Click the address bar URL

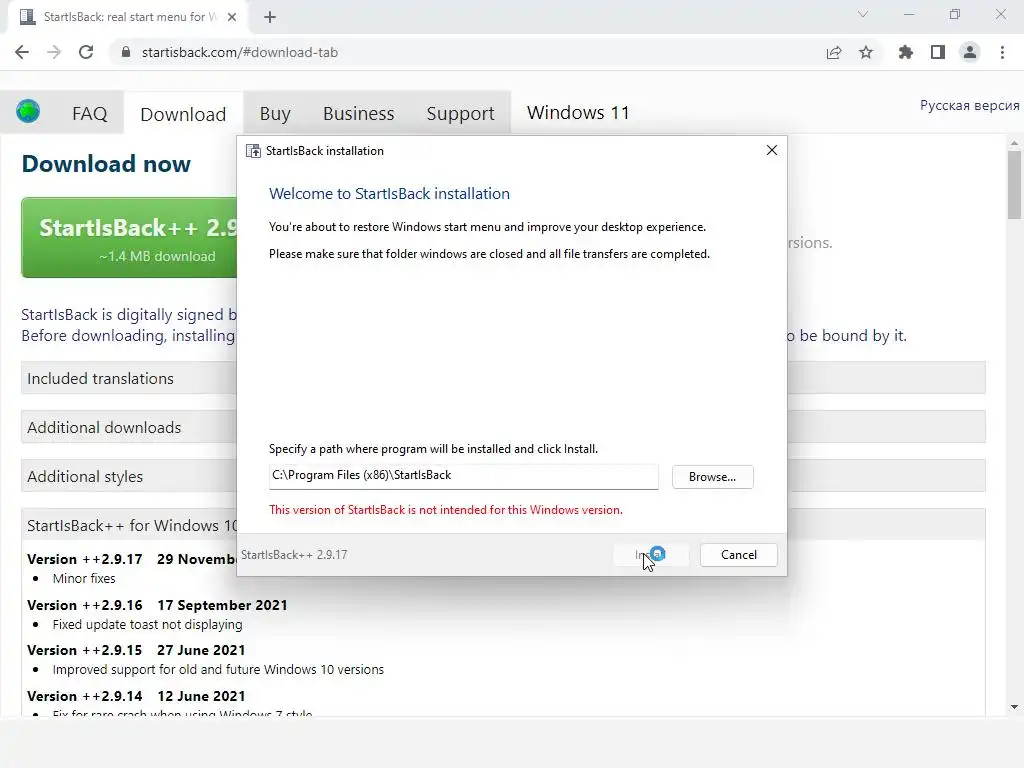240,52
